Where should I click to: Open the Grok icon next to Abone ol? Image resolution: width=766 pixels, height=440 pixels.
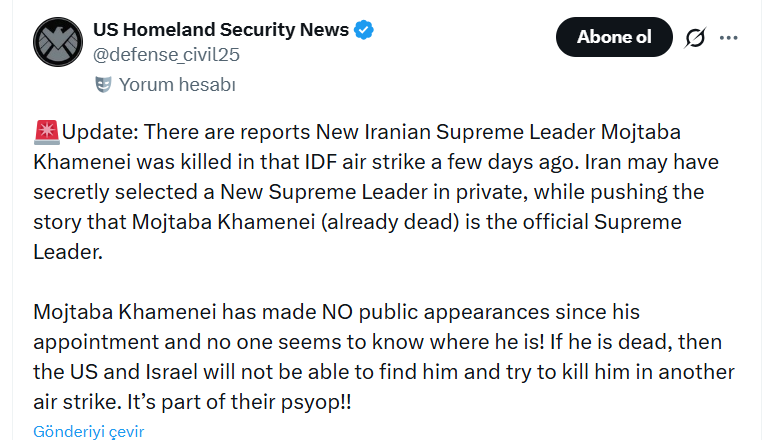[x=695, y=39]
